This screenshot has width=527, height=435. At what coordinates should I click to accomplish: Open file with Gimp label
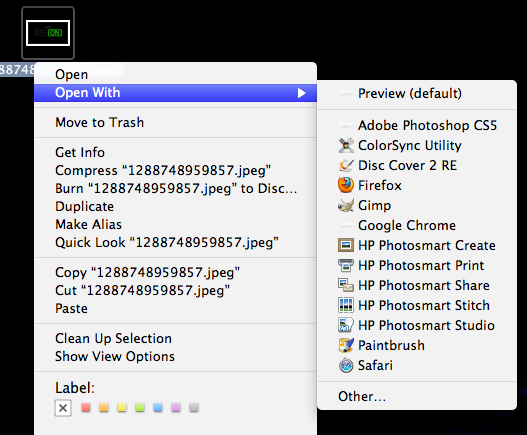(x=374, y=206)
